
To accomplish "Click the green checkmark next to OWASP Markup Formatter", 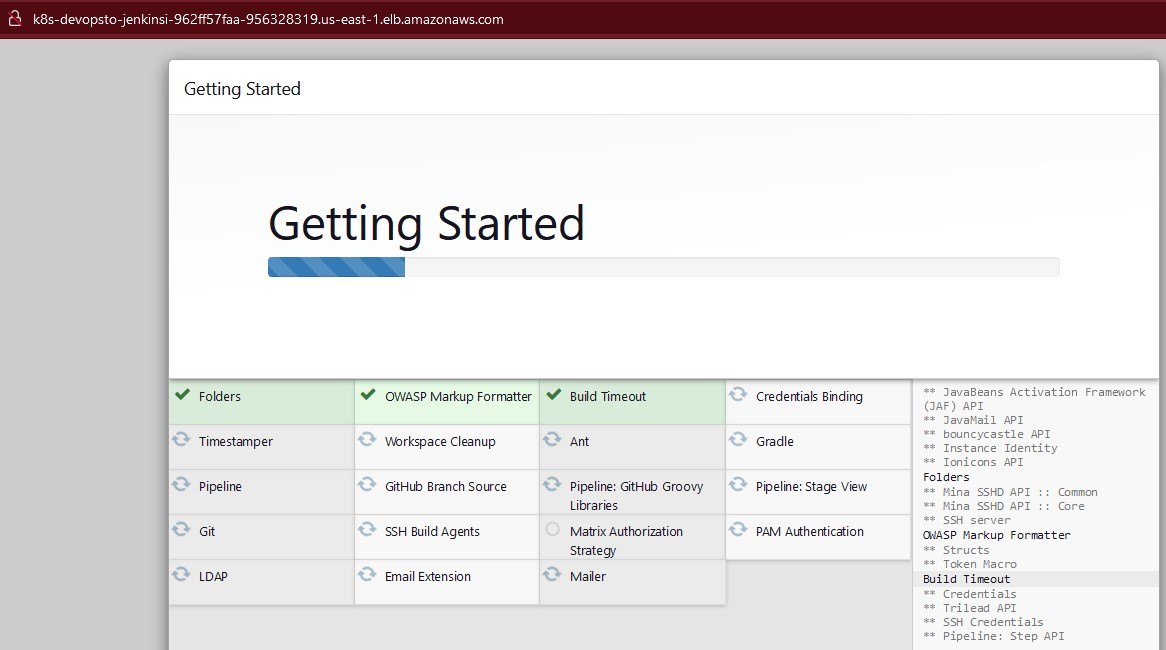I will point(368,395).
